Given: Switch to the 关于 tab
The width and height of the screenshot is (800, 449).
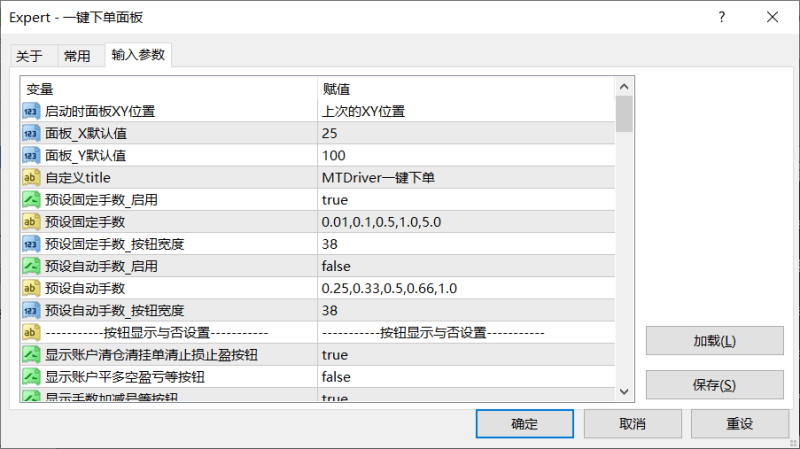Looking at the screenshot, I should [29, 56].
